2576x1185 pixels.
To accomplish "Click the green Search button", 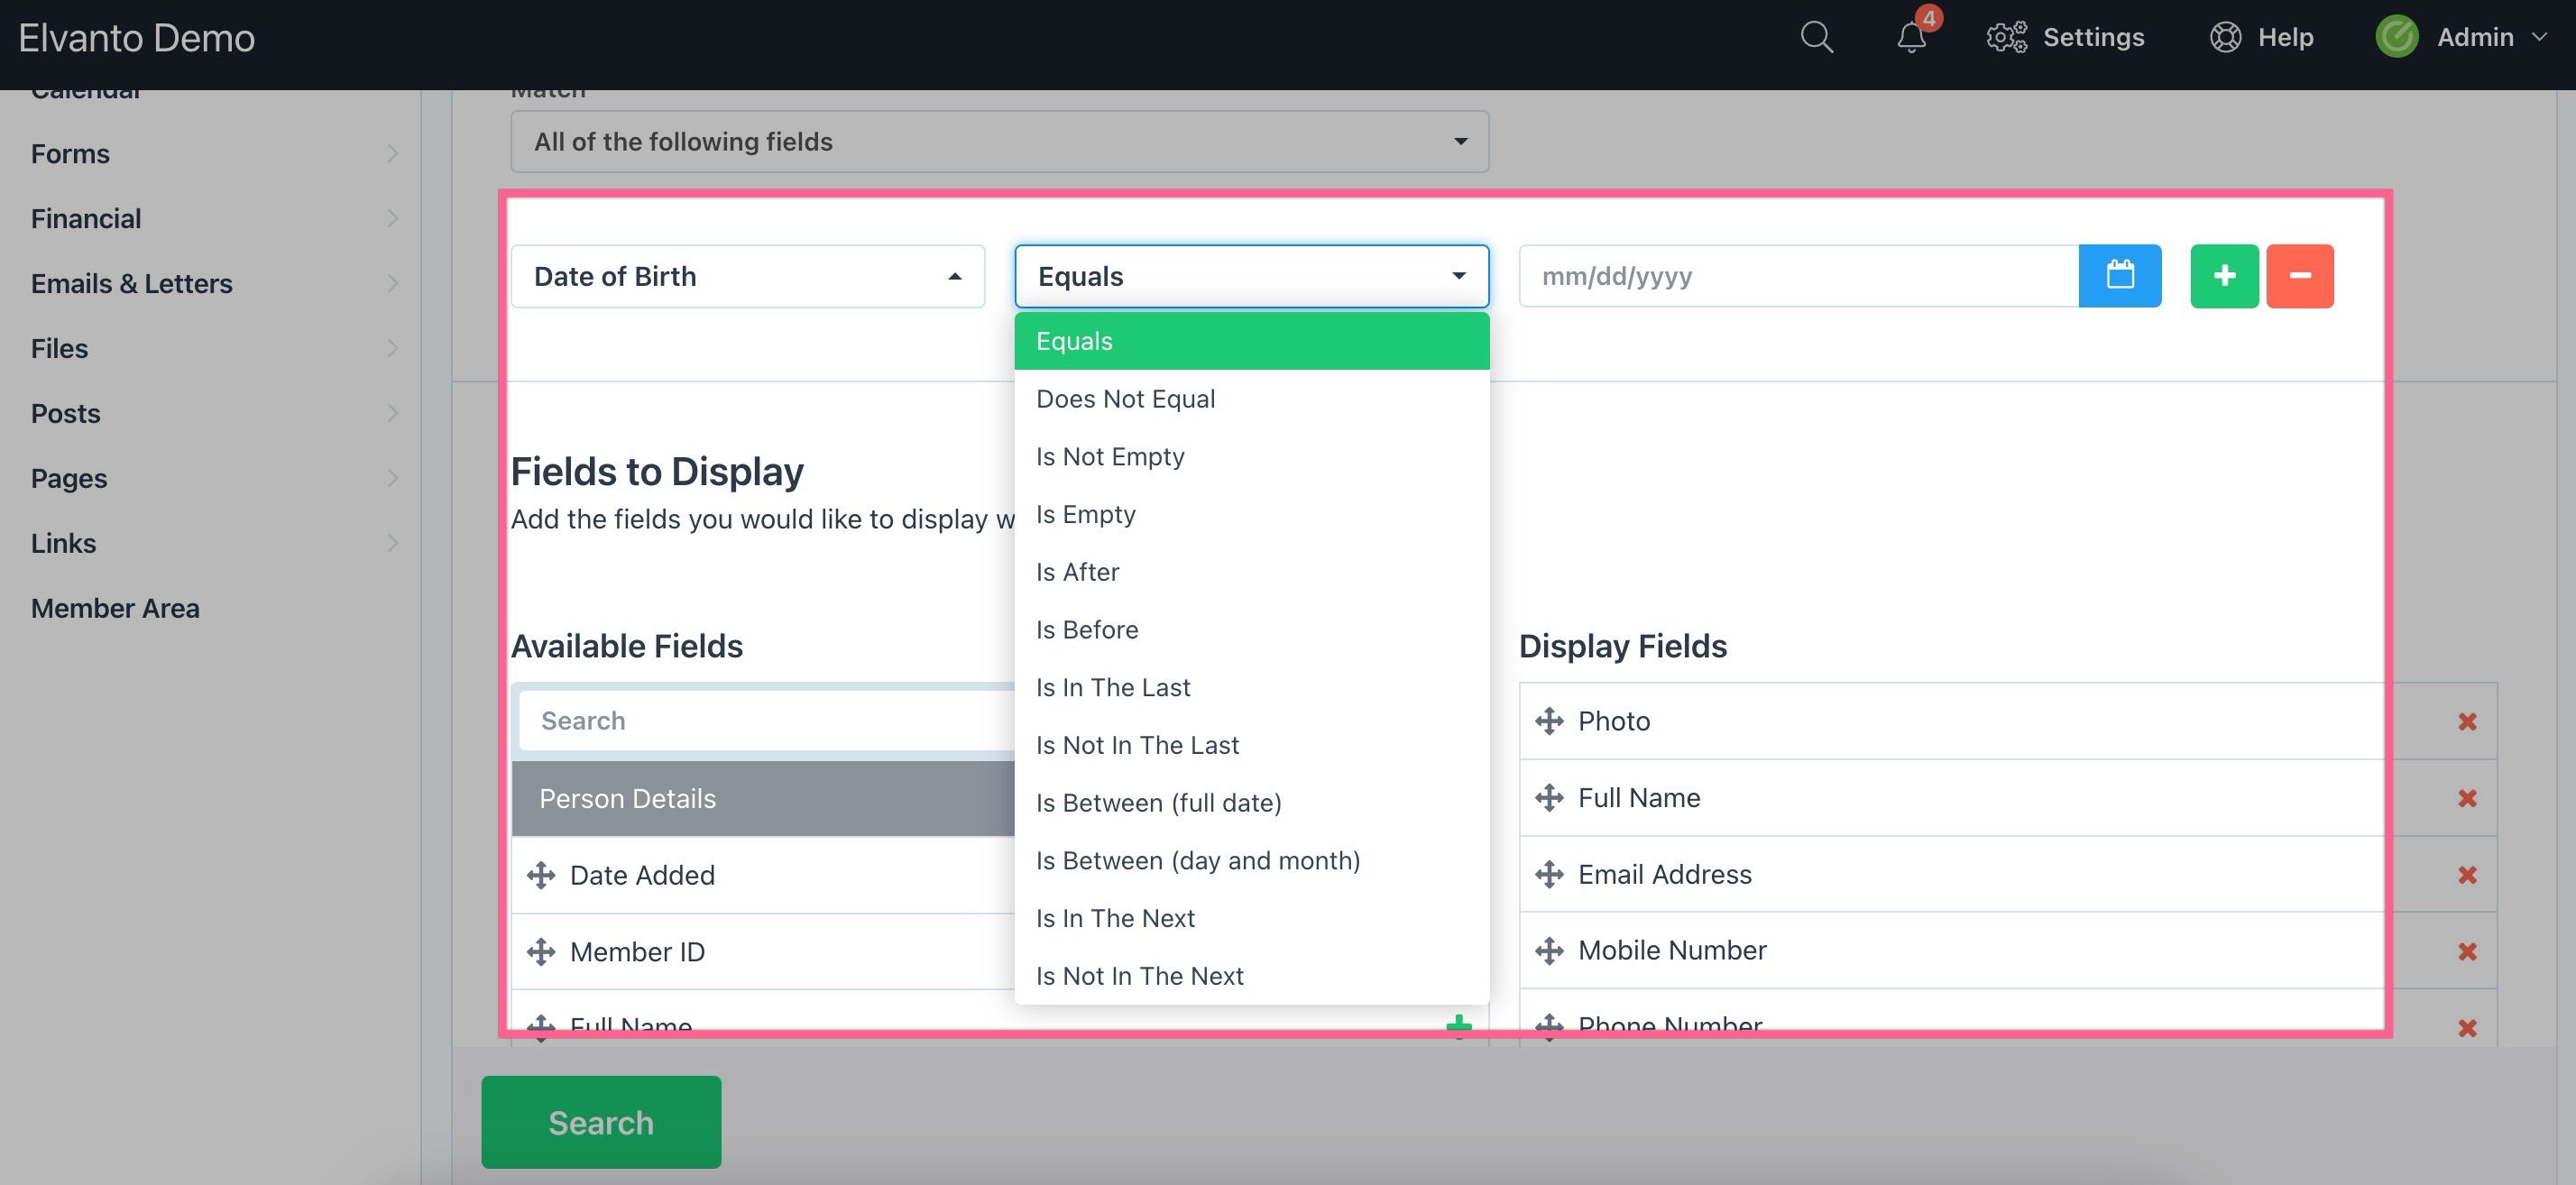I will 601,1122.
